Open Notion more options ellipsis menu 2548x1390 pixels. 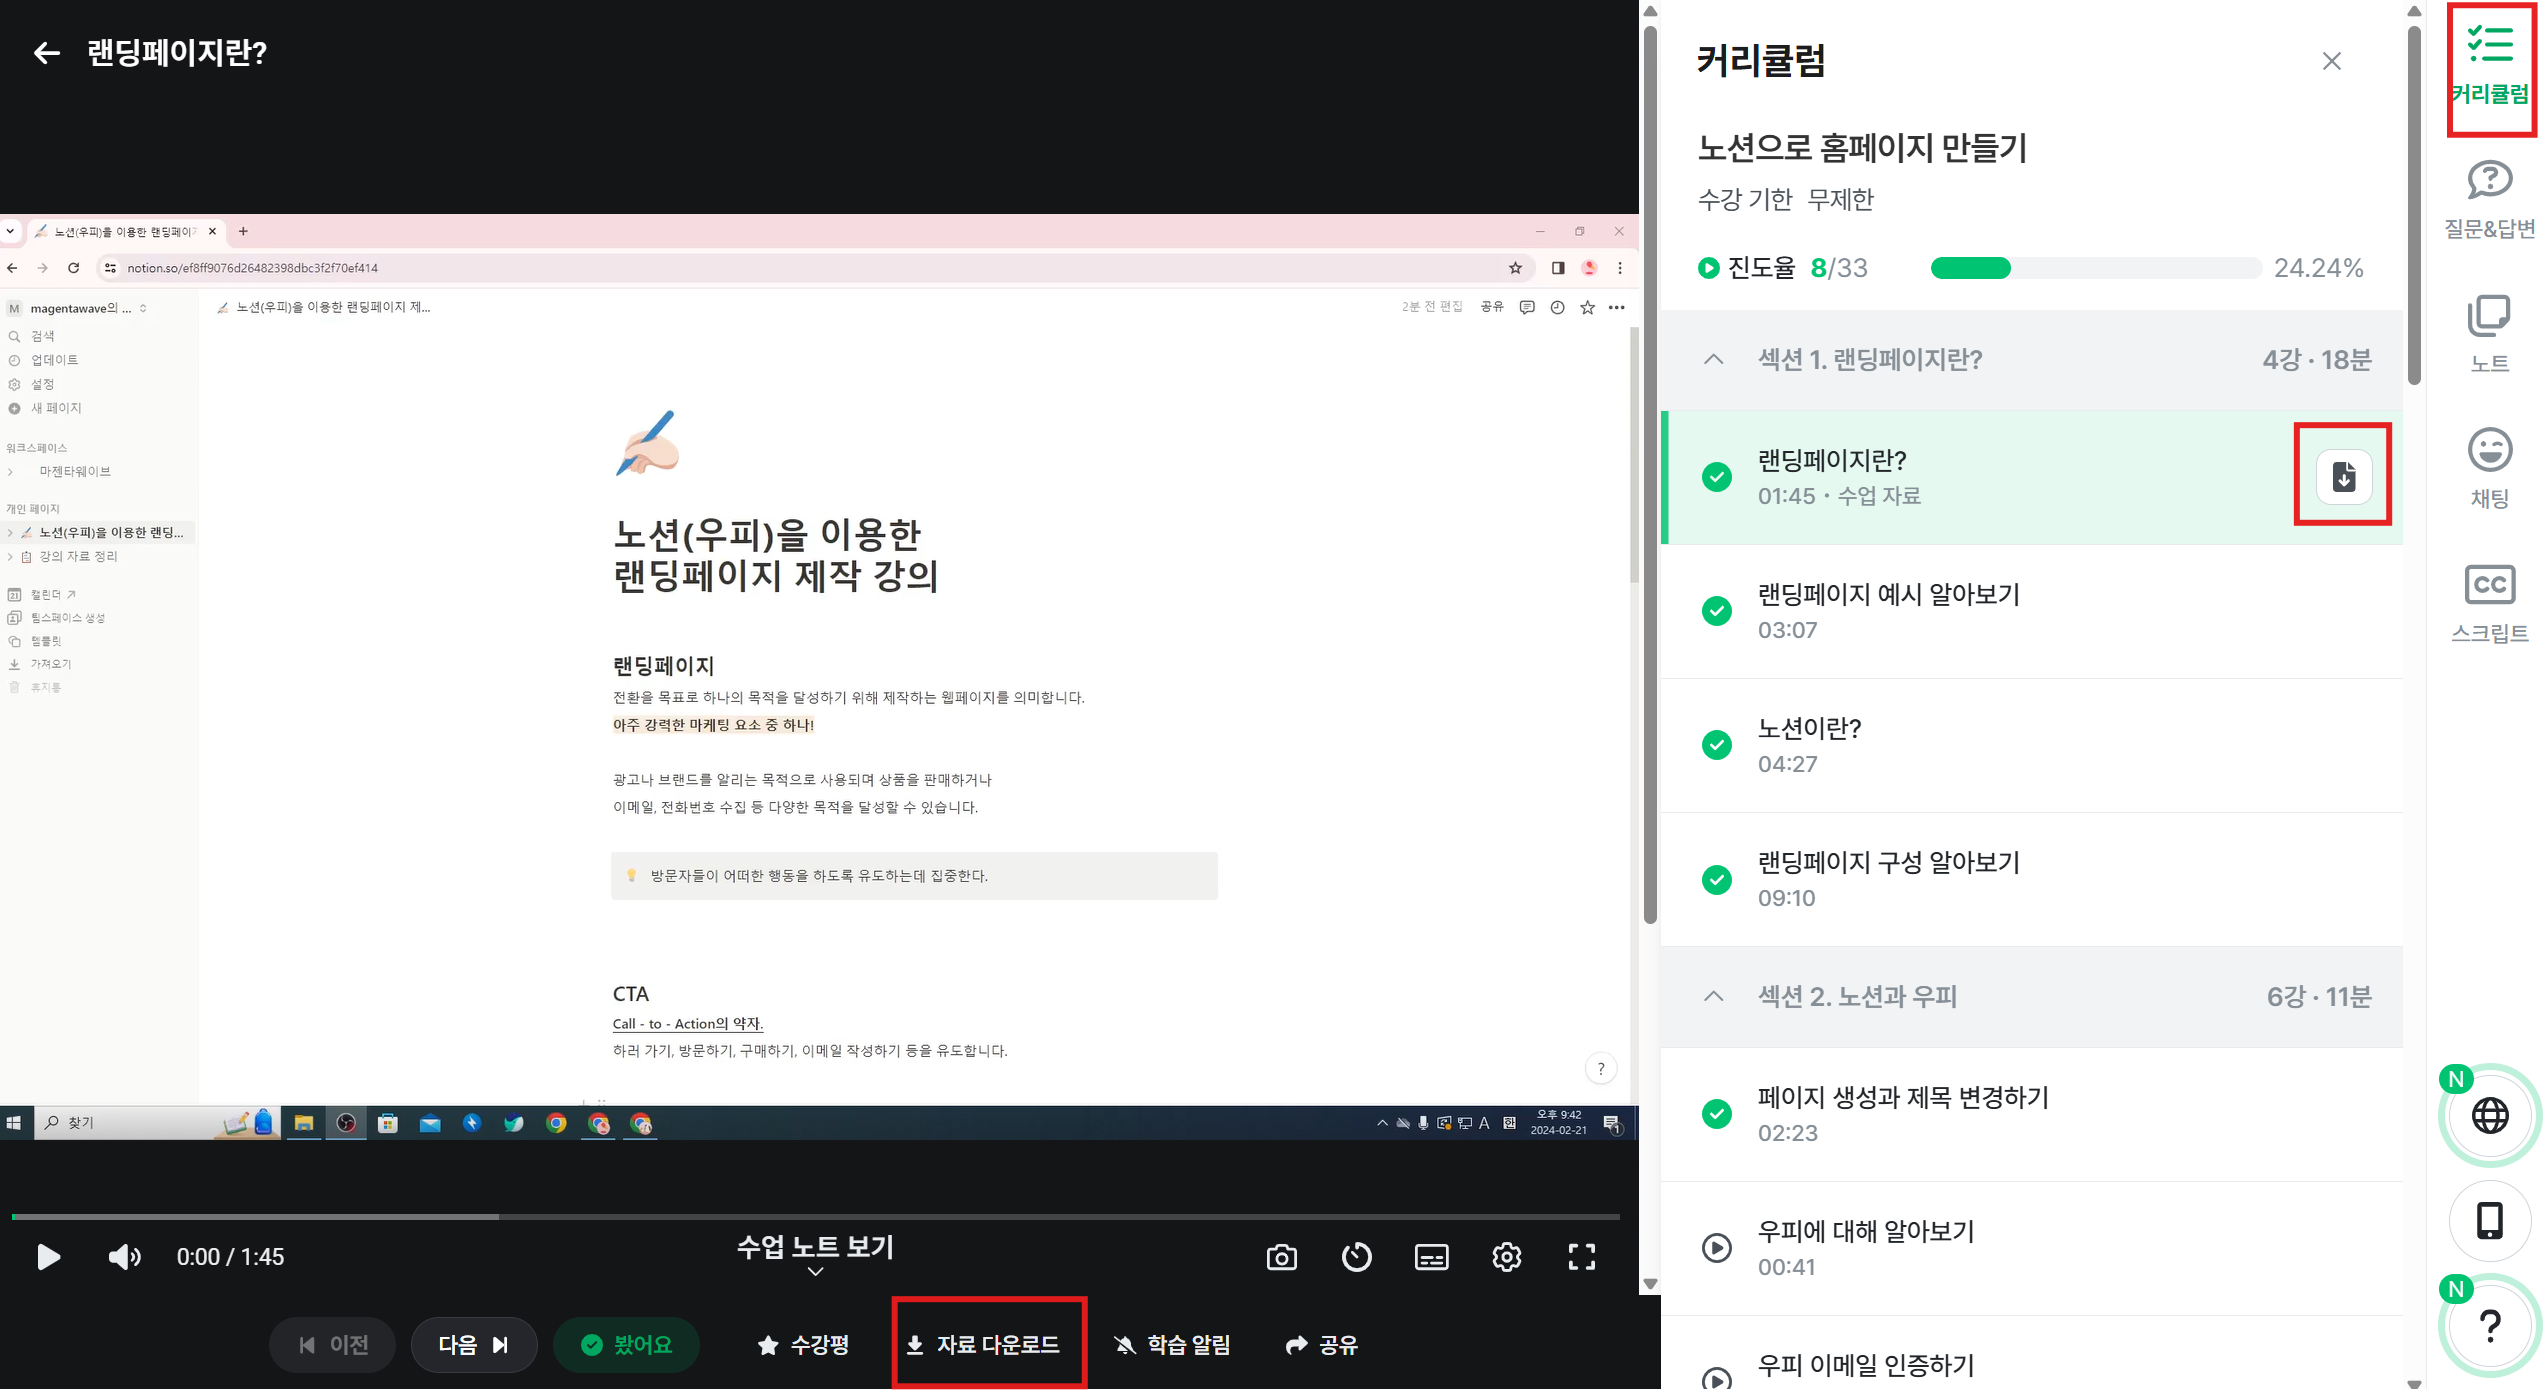click(1616, 307)
